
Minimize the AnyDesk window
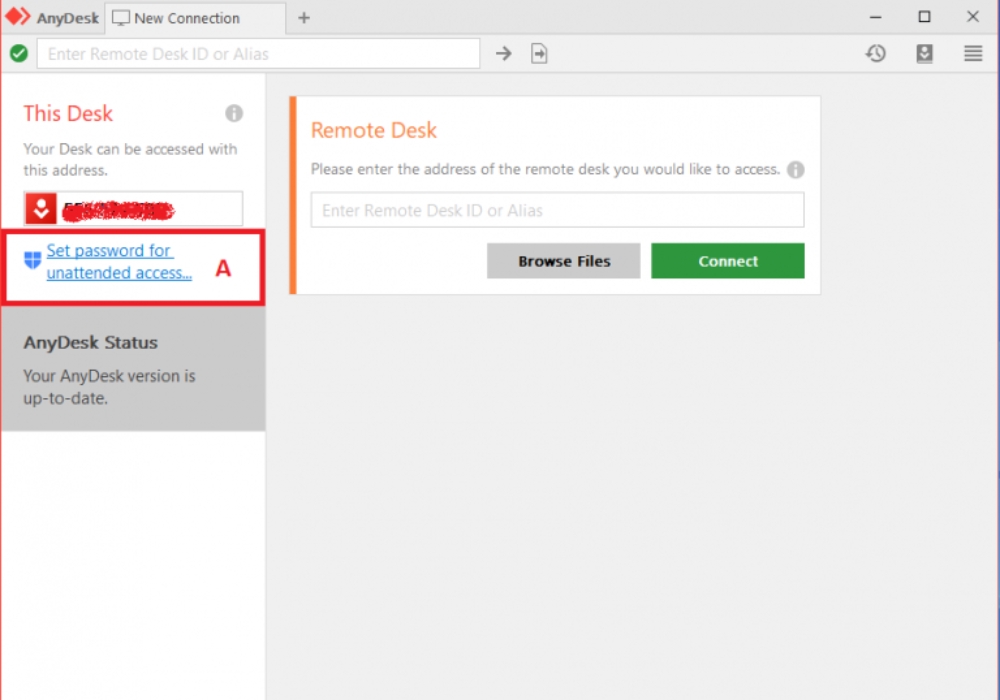[x=876, y=17]
